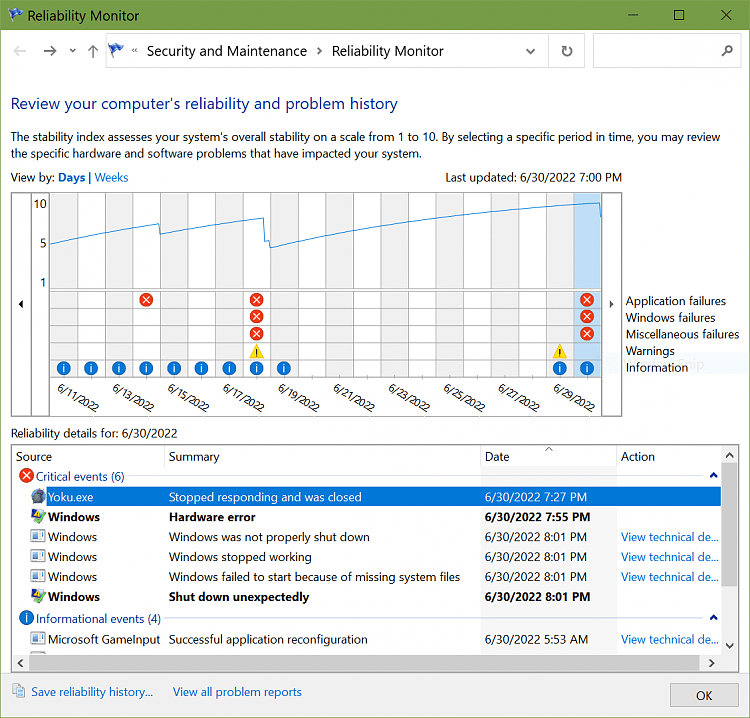Go back using the Back arrow
750x718 pixels.
click(20, 51)
